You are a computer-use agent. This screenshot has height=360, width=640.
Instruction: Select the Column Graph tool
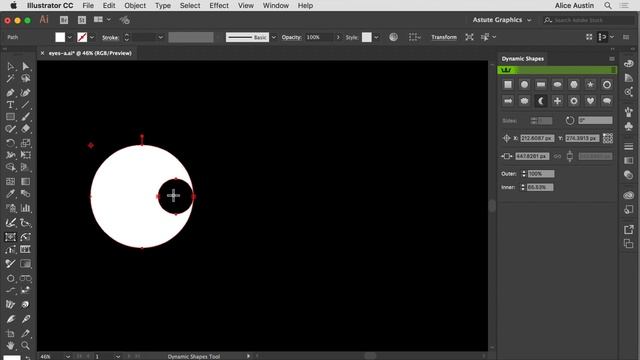(x=26, y=208)
